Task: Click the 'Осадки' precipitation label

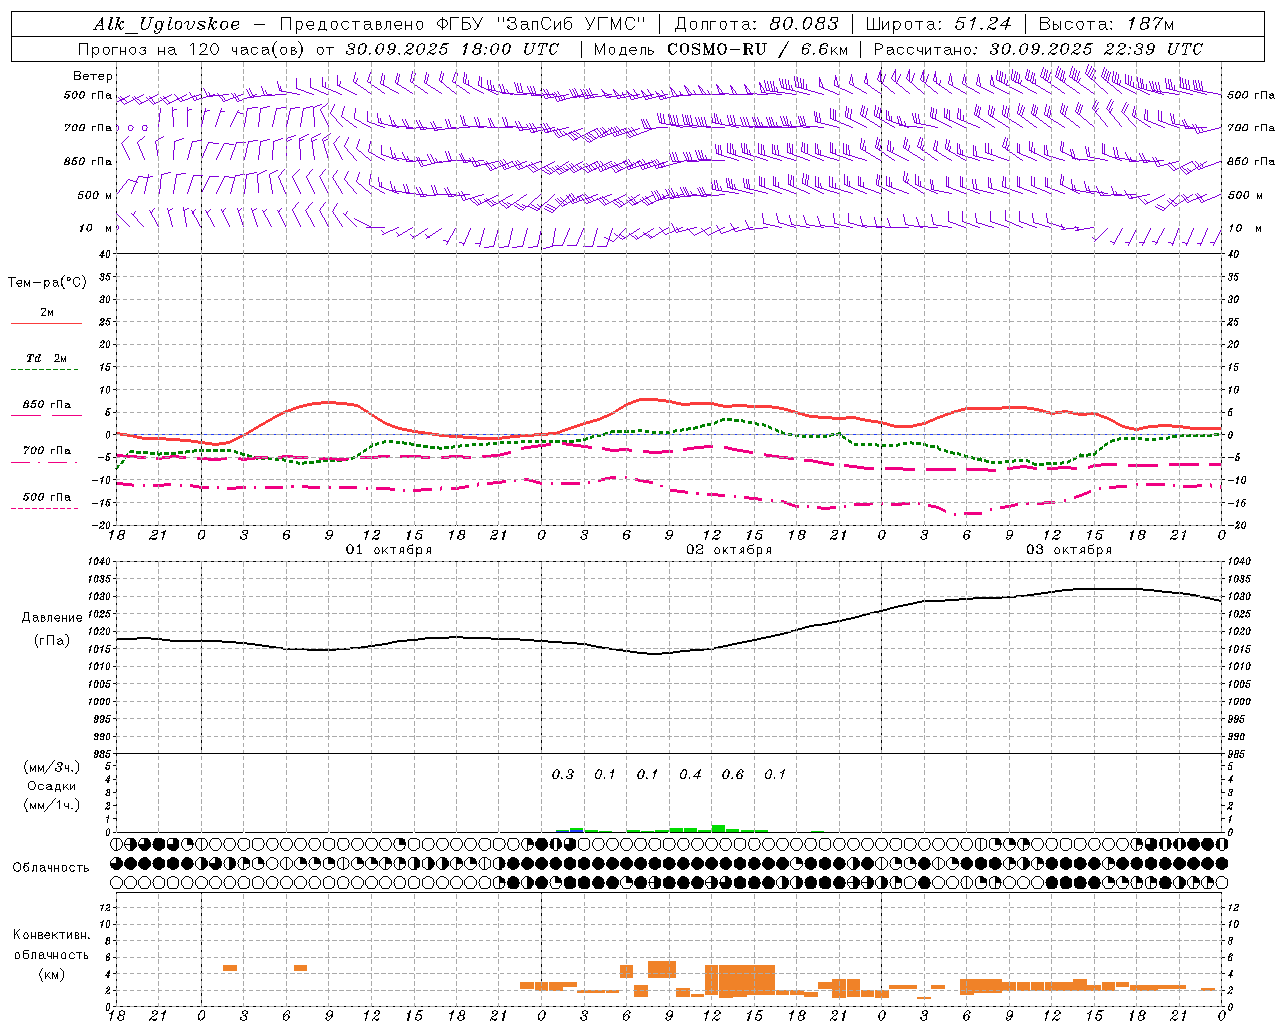Action: coord(52,786)
